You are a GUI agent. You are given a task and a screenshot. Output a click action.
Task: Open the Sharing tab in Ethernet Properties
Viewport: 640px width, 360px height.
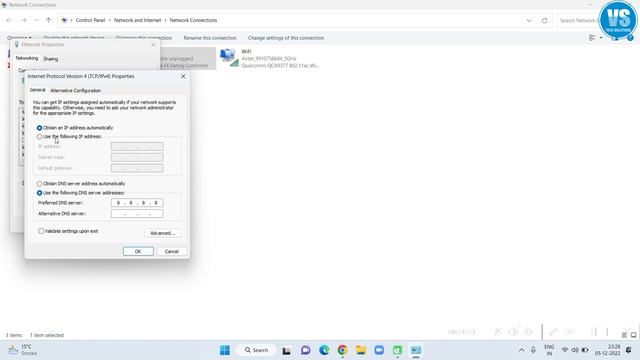click(x=51, y=59)
